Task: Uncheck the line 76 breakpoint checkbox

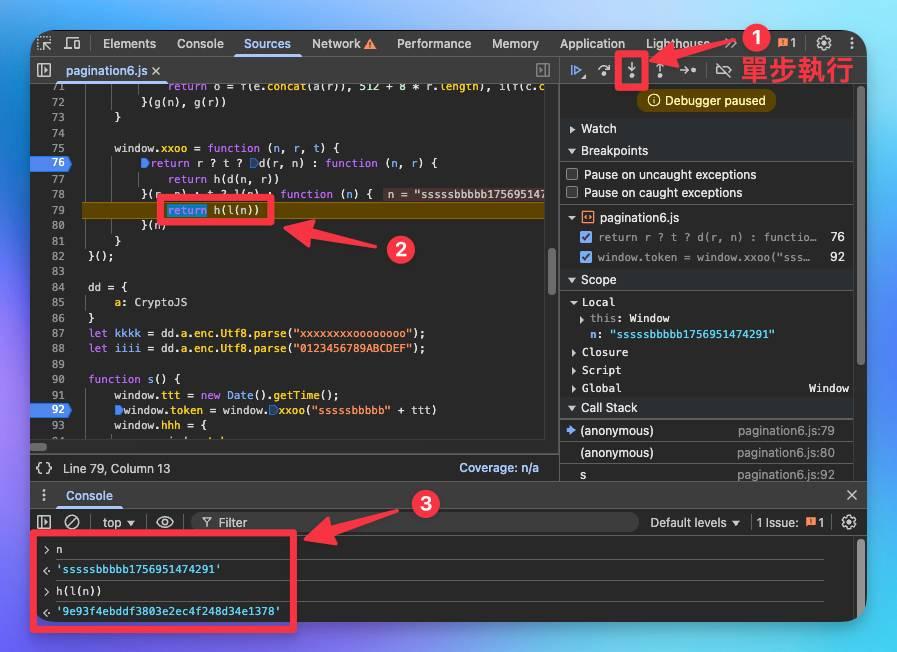Action: pyautogui.click(x=586, y=237)
